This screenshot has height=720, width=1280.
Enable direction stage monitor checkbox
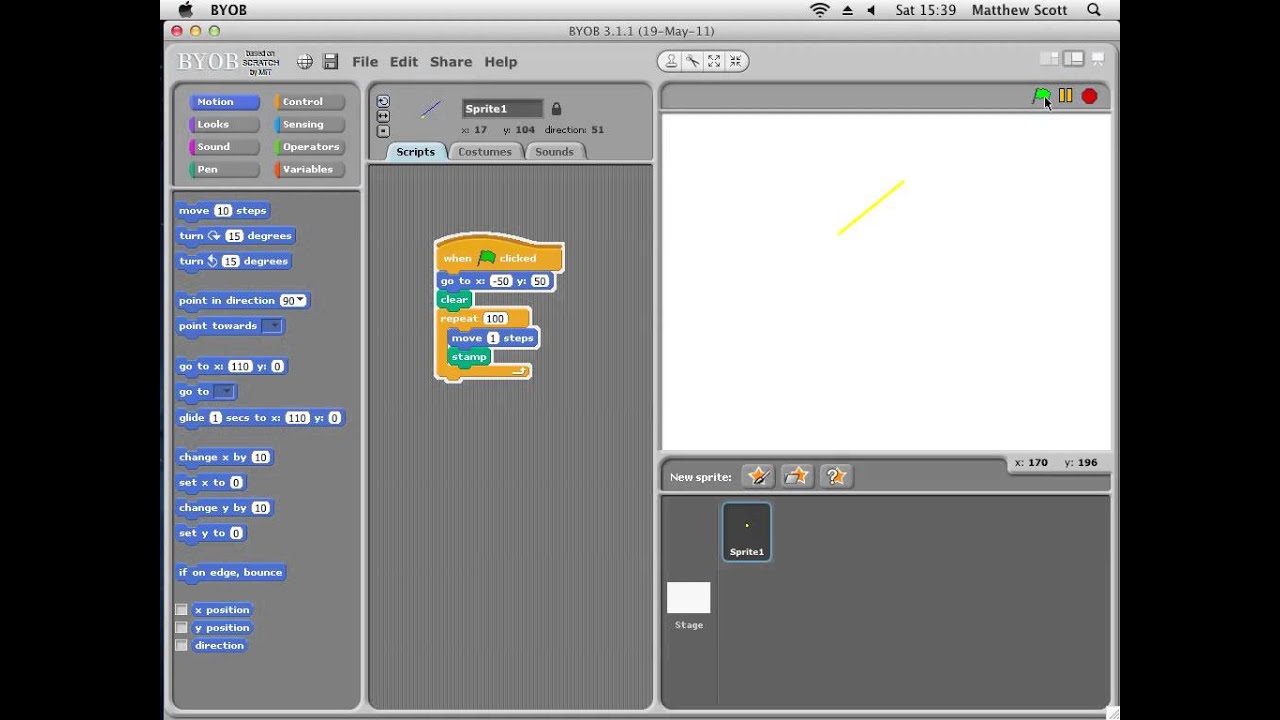pos(181,646)
